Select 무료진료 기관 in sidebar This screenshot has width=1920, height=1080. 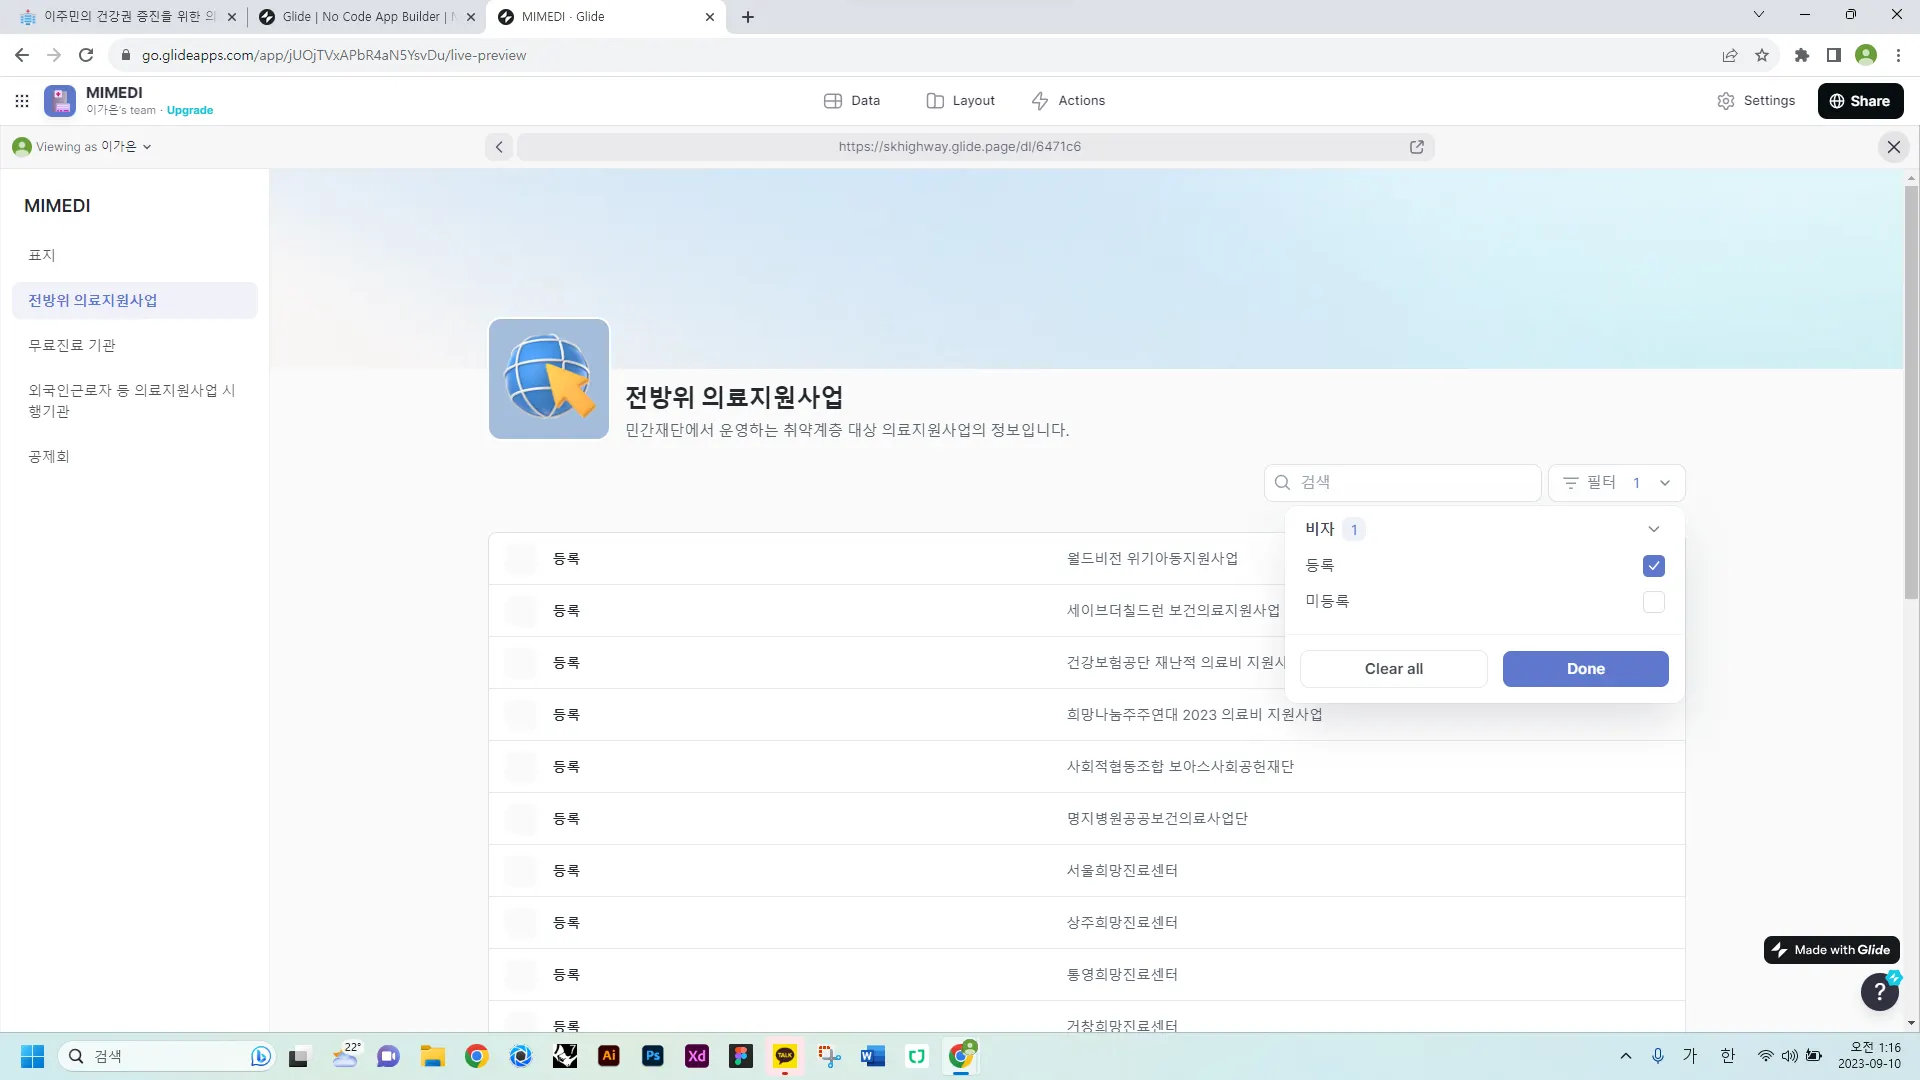[72, 345]
